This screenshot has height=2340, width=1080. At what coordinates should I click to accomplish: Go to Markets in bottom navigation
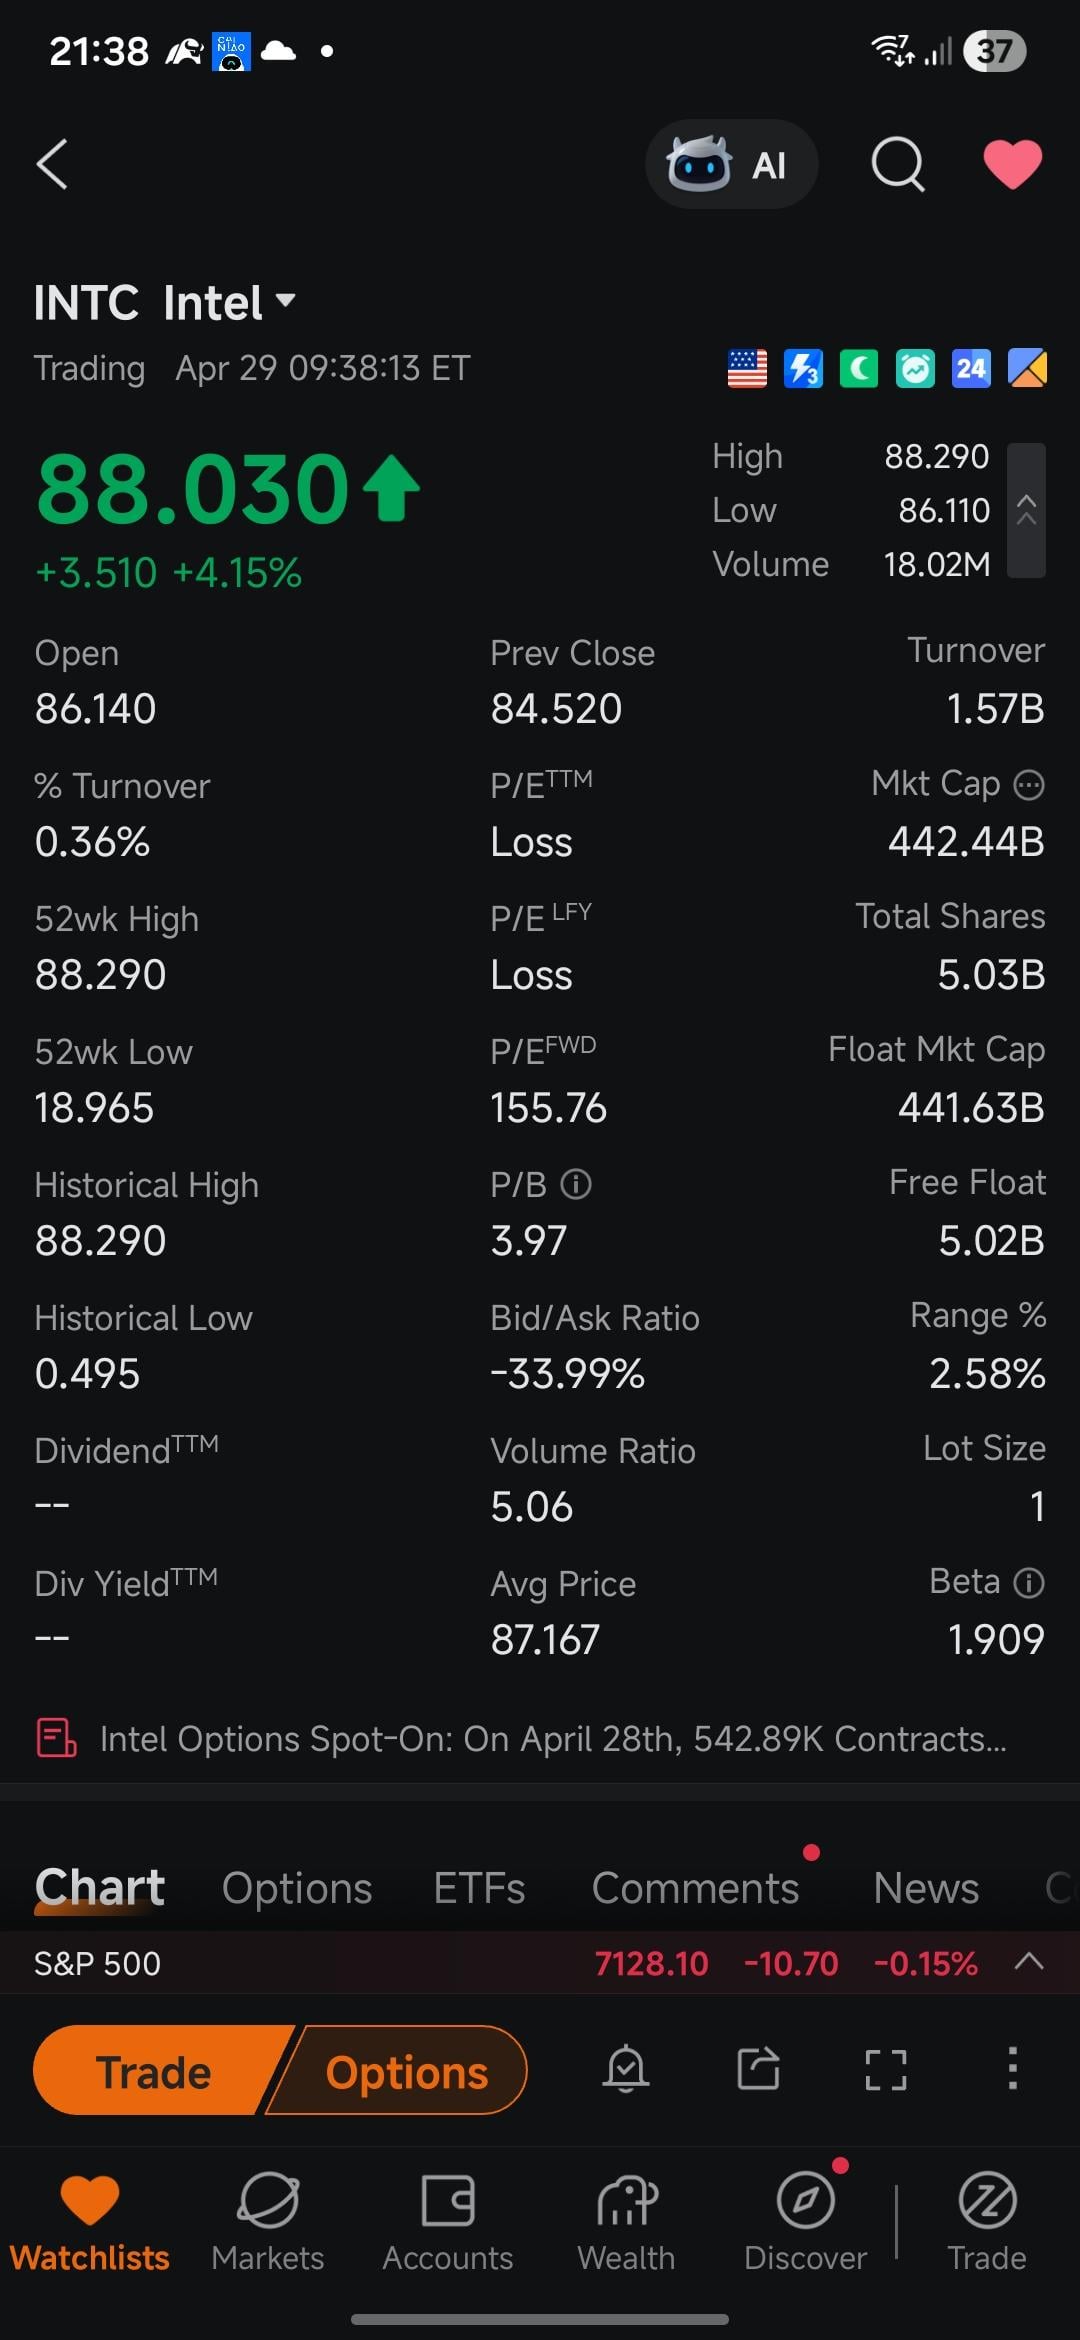268,2222
